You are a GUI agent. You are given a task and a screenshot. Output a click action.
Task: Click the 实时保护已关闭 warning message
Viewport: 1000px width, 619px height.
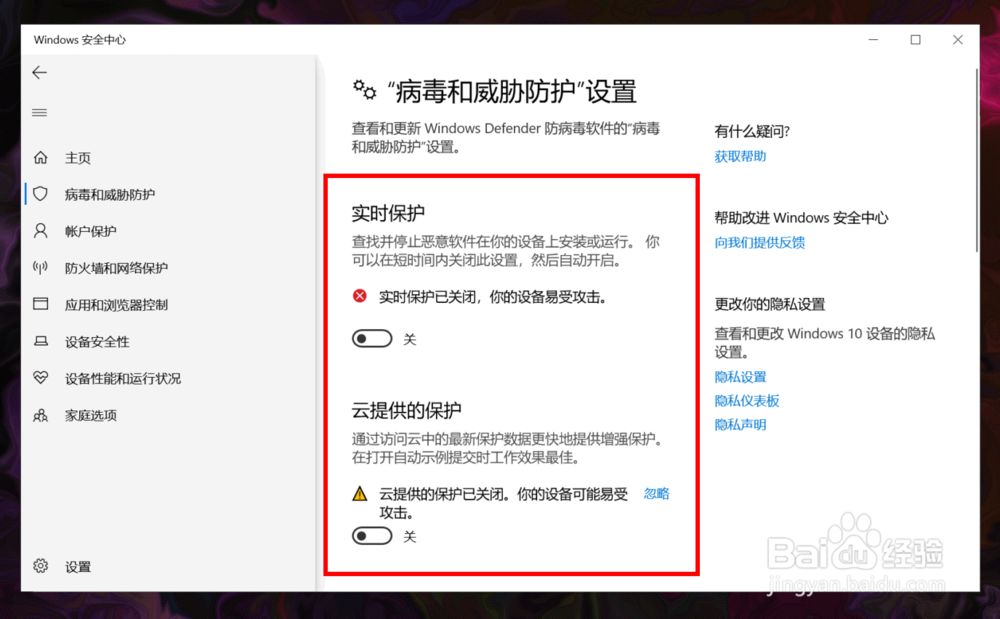click(x=492, y=296)
